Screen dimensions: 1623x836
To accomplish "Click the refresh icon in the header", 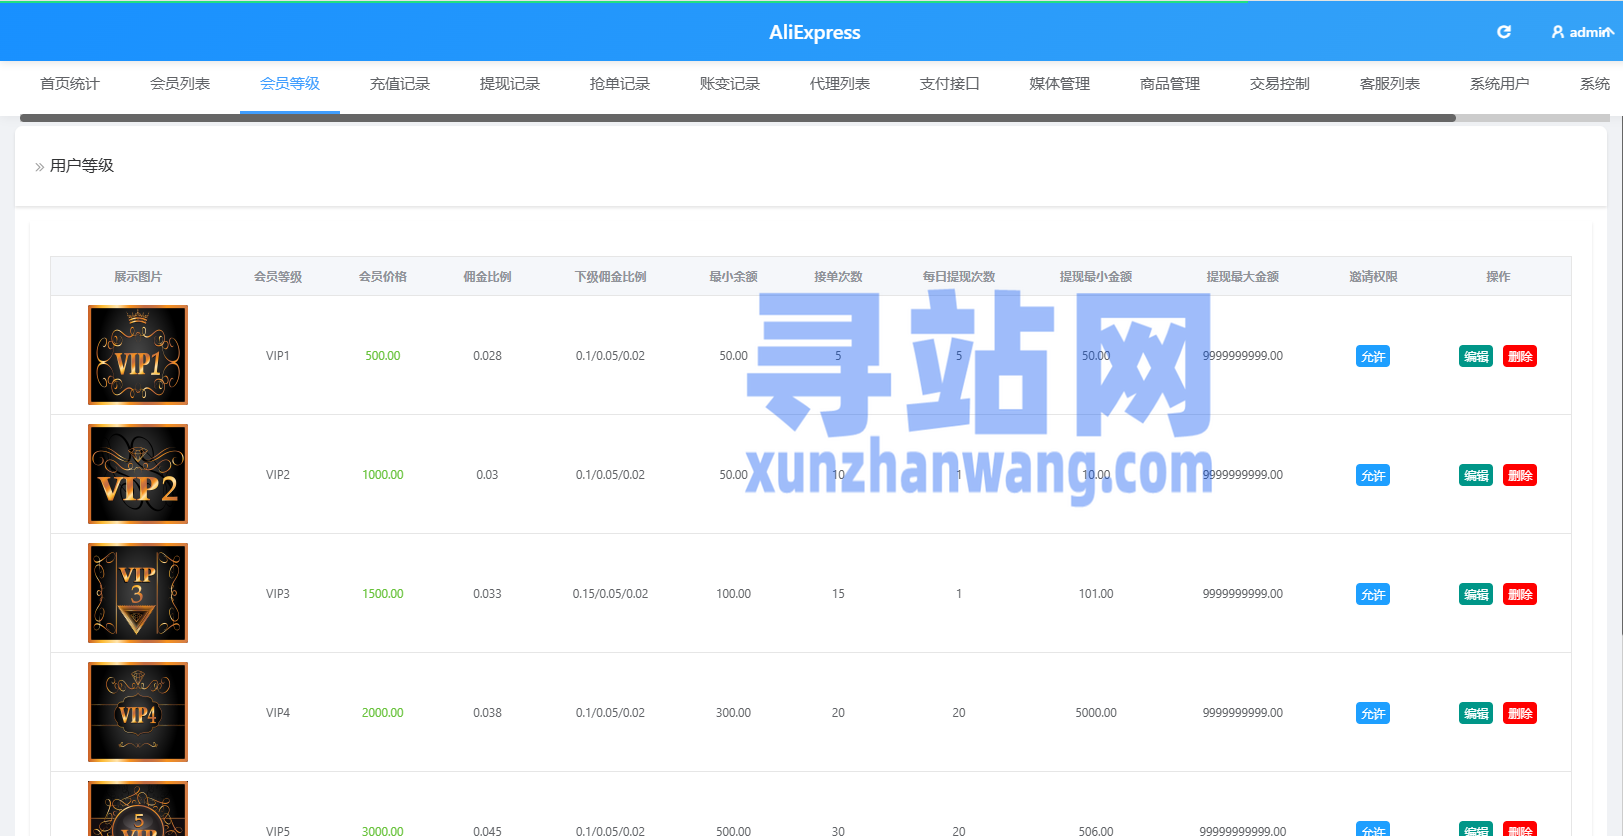I will point(1503,32).
